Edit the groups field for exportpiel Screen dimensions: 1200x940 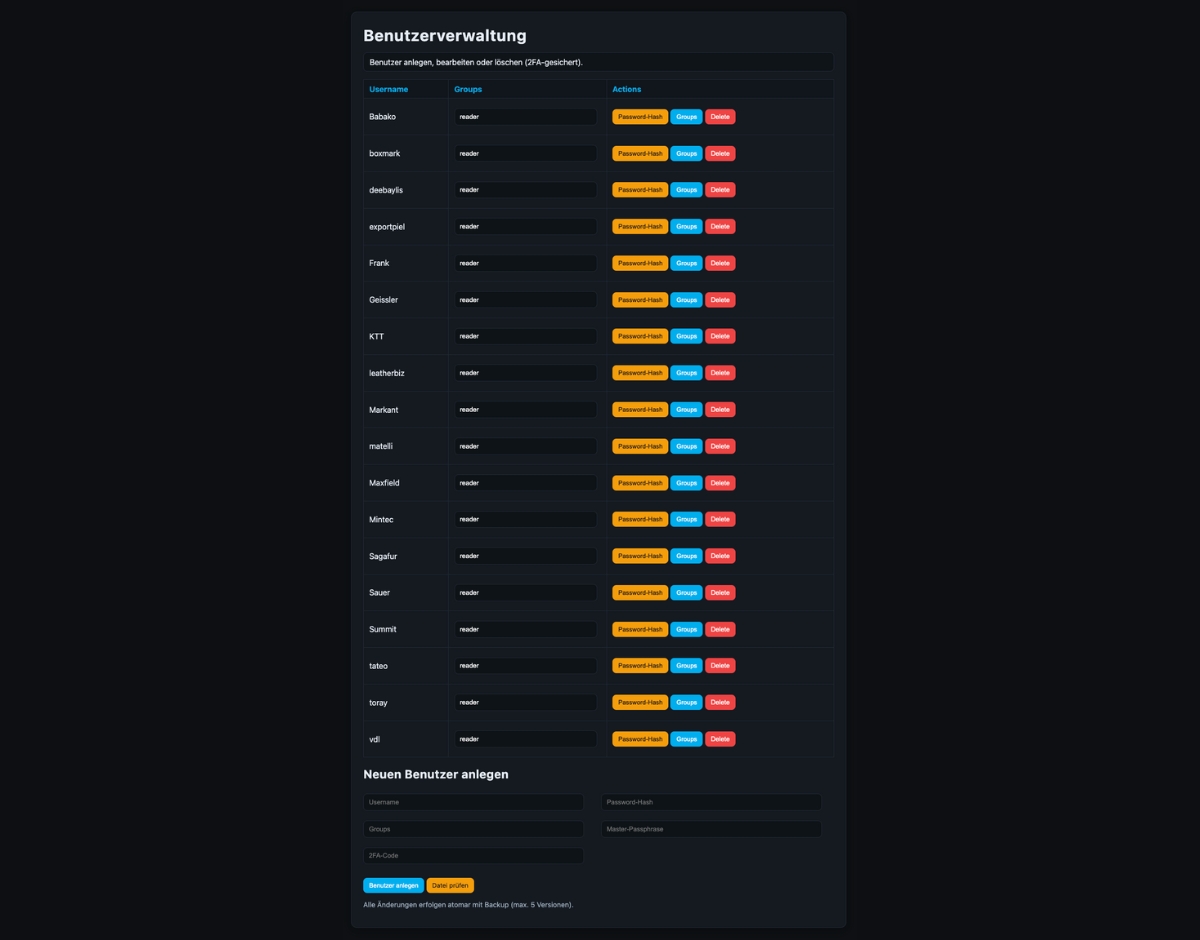tap(525, 227)
